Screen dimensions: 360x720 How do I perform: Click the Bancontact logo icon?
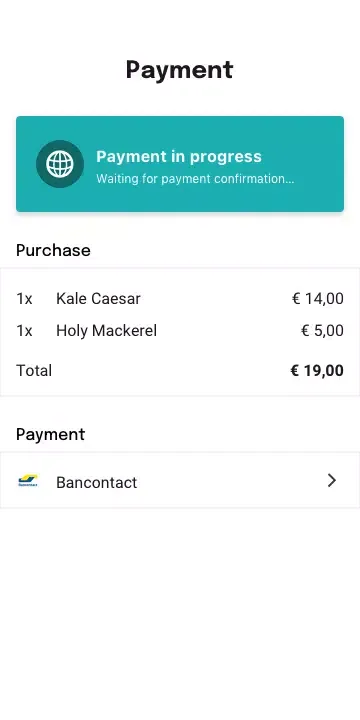click(28, 481)
